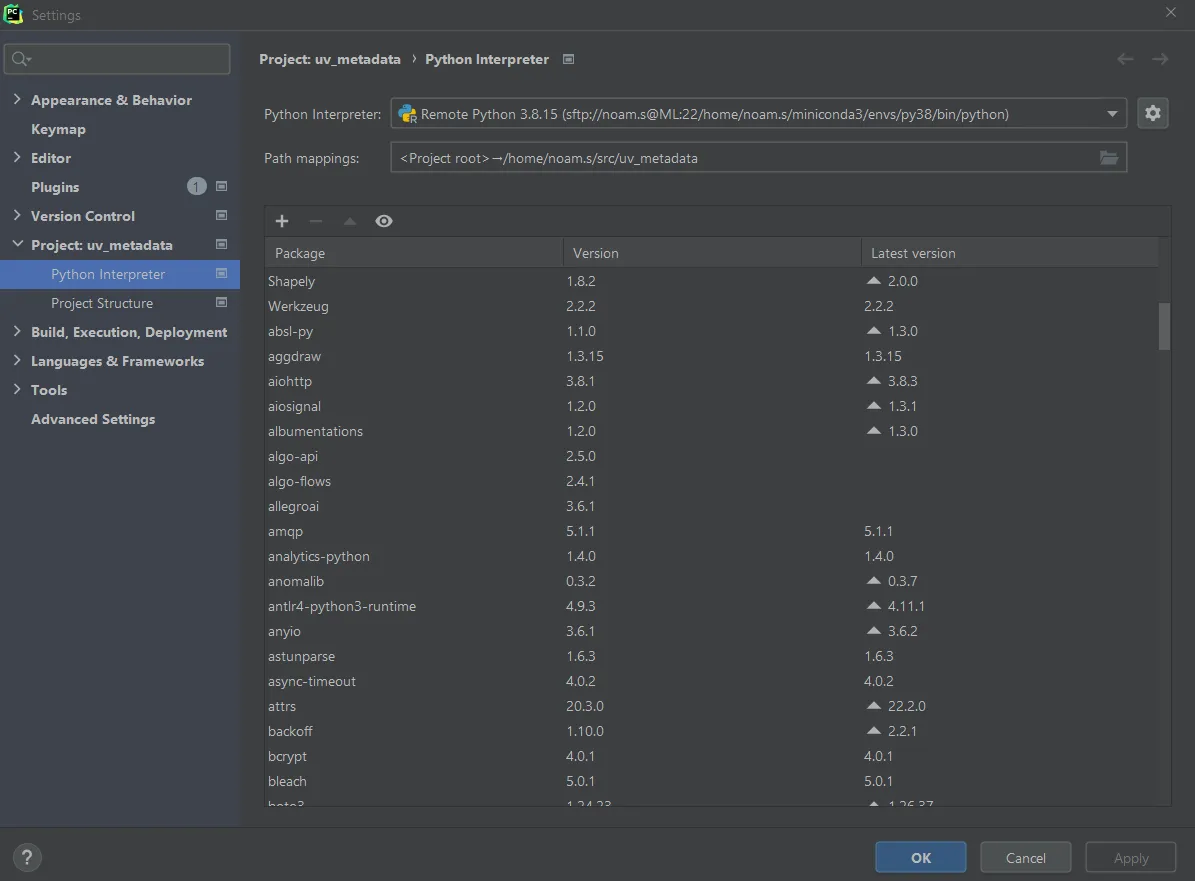This screenshot has width=1195, height=881.
Task: Click the upgrade package arrow icon
Action: (350, 221)
